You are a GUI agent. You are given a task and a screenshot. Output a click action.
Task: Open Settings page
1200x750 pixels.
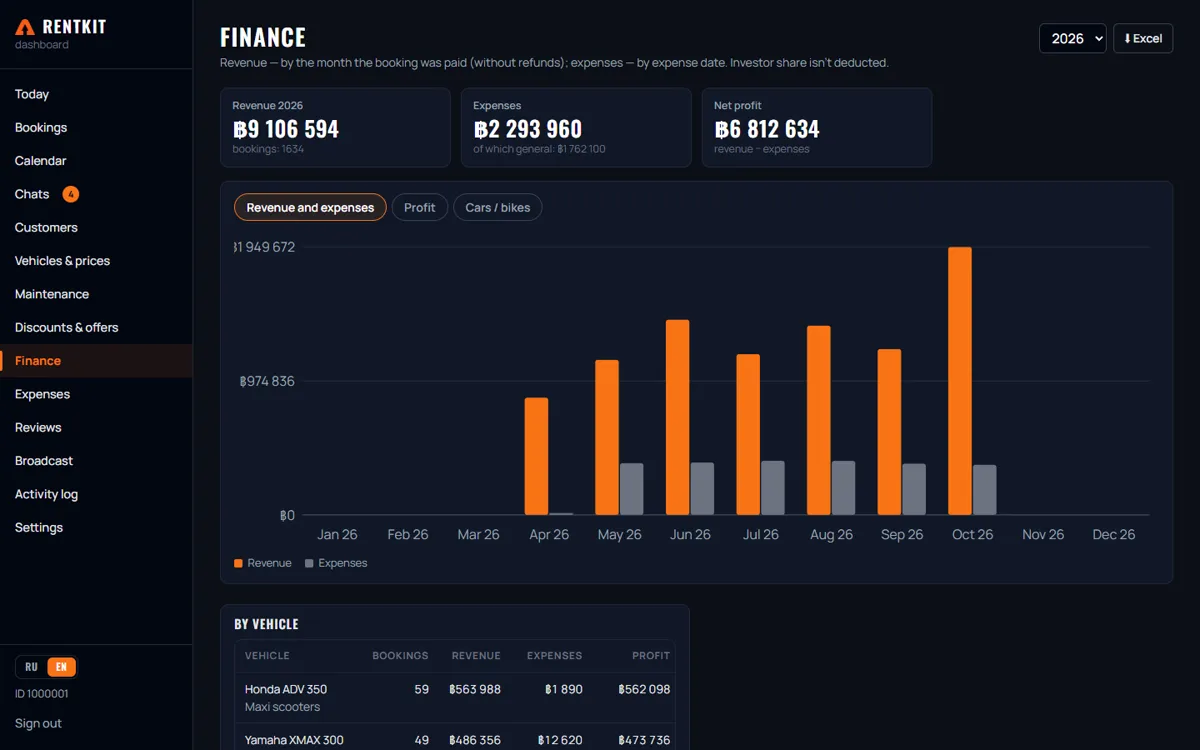click(x=96, y=527)
